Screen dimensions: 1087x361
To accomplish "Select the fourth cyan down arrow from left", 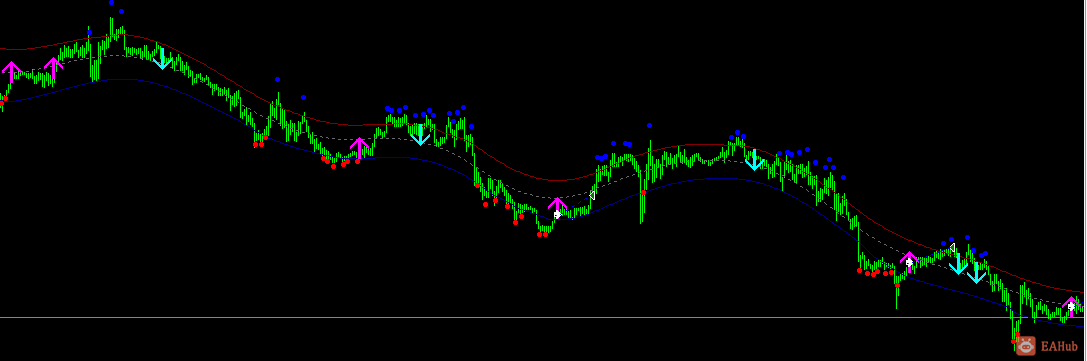I will tap(958, 264).
